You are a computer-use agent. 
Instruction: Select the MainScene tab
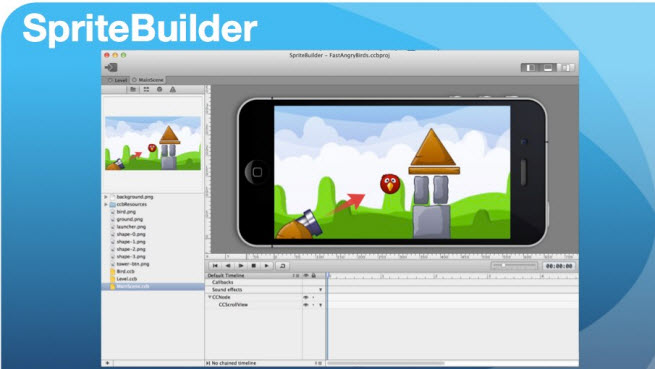tap(148, 80)
